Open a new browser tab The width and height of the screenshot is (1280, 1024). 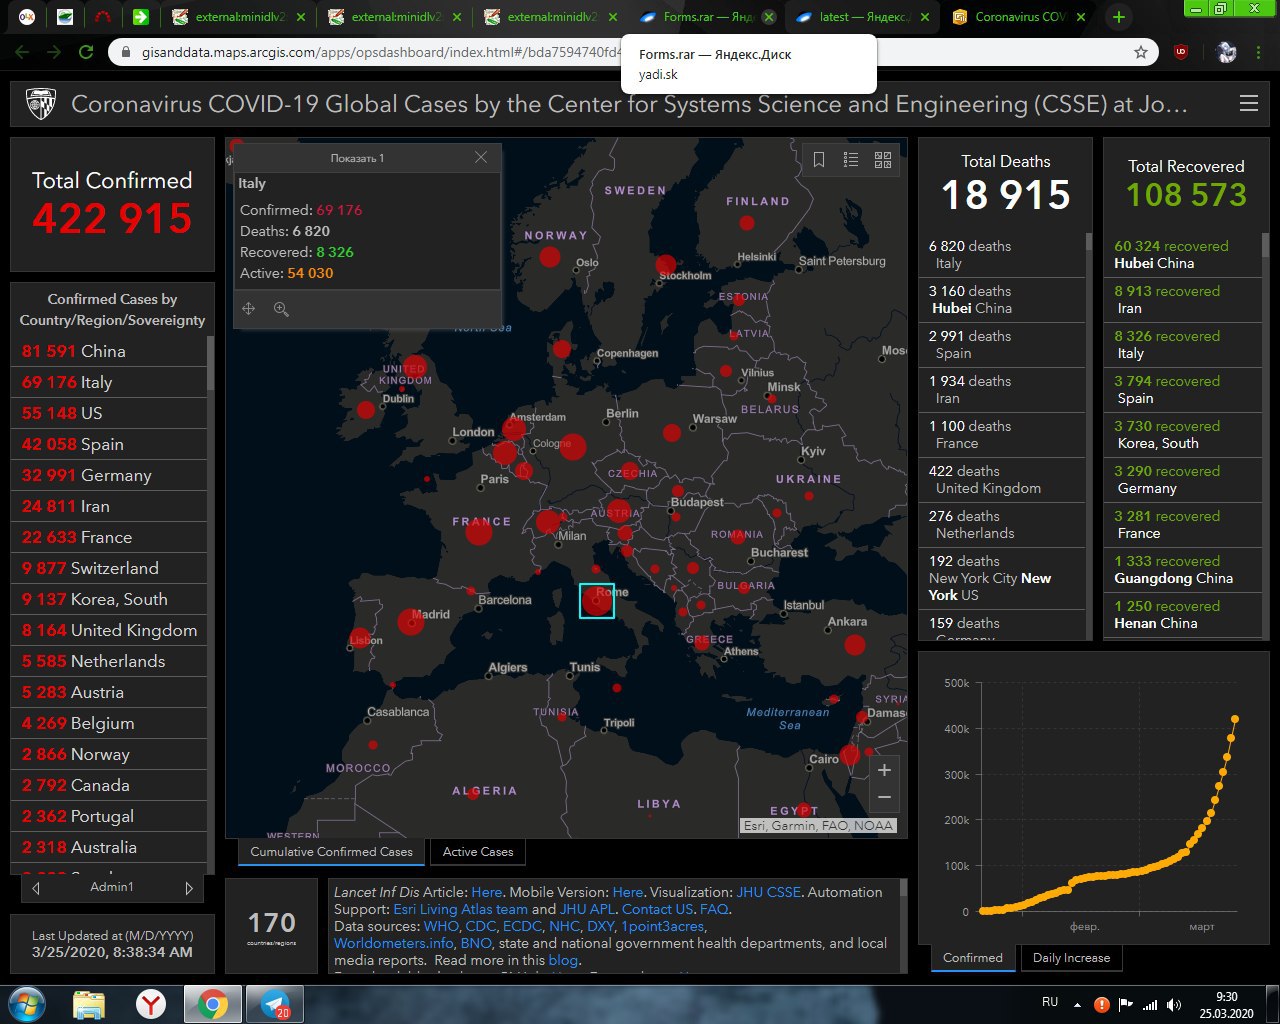click(1118, 17)
